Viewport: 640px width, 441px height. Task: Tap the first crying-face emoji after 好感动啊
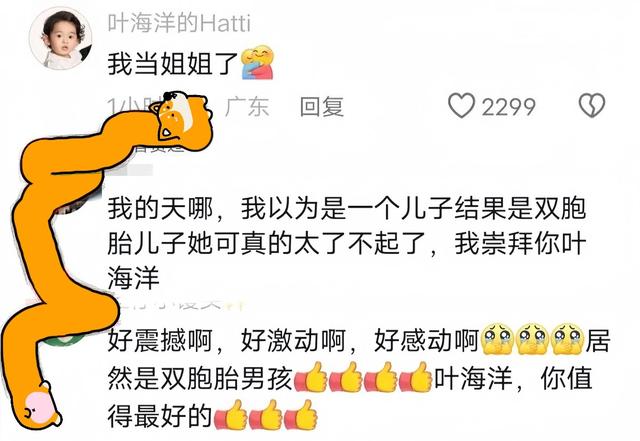[497, 340]
